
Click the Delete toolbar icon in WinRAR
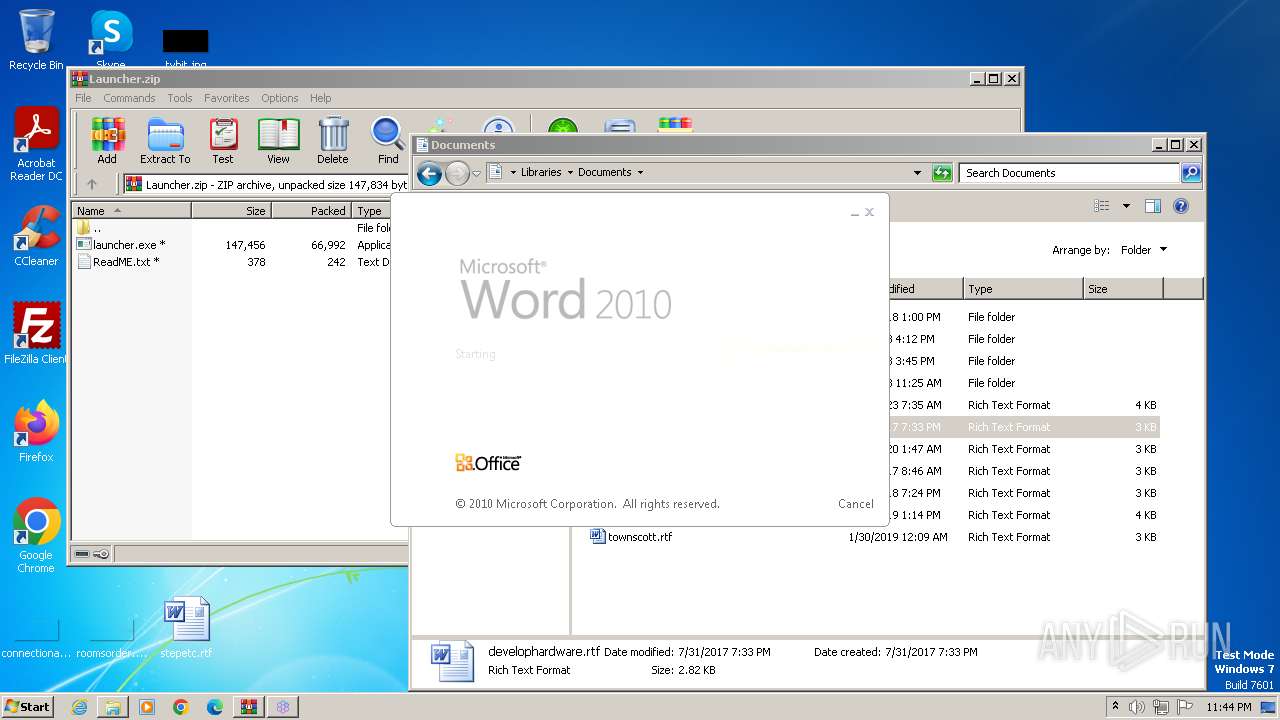tap(333, 140)
